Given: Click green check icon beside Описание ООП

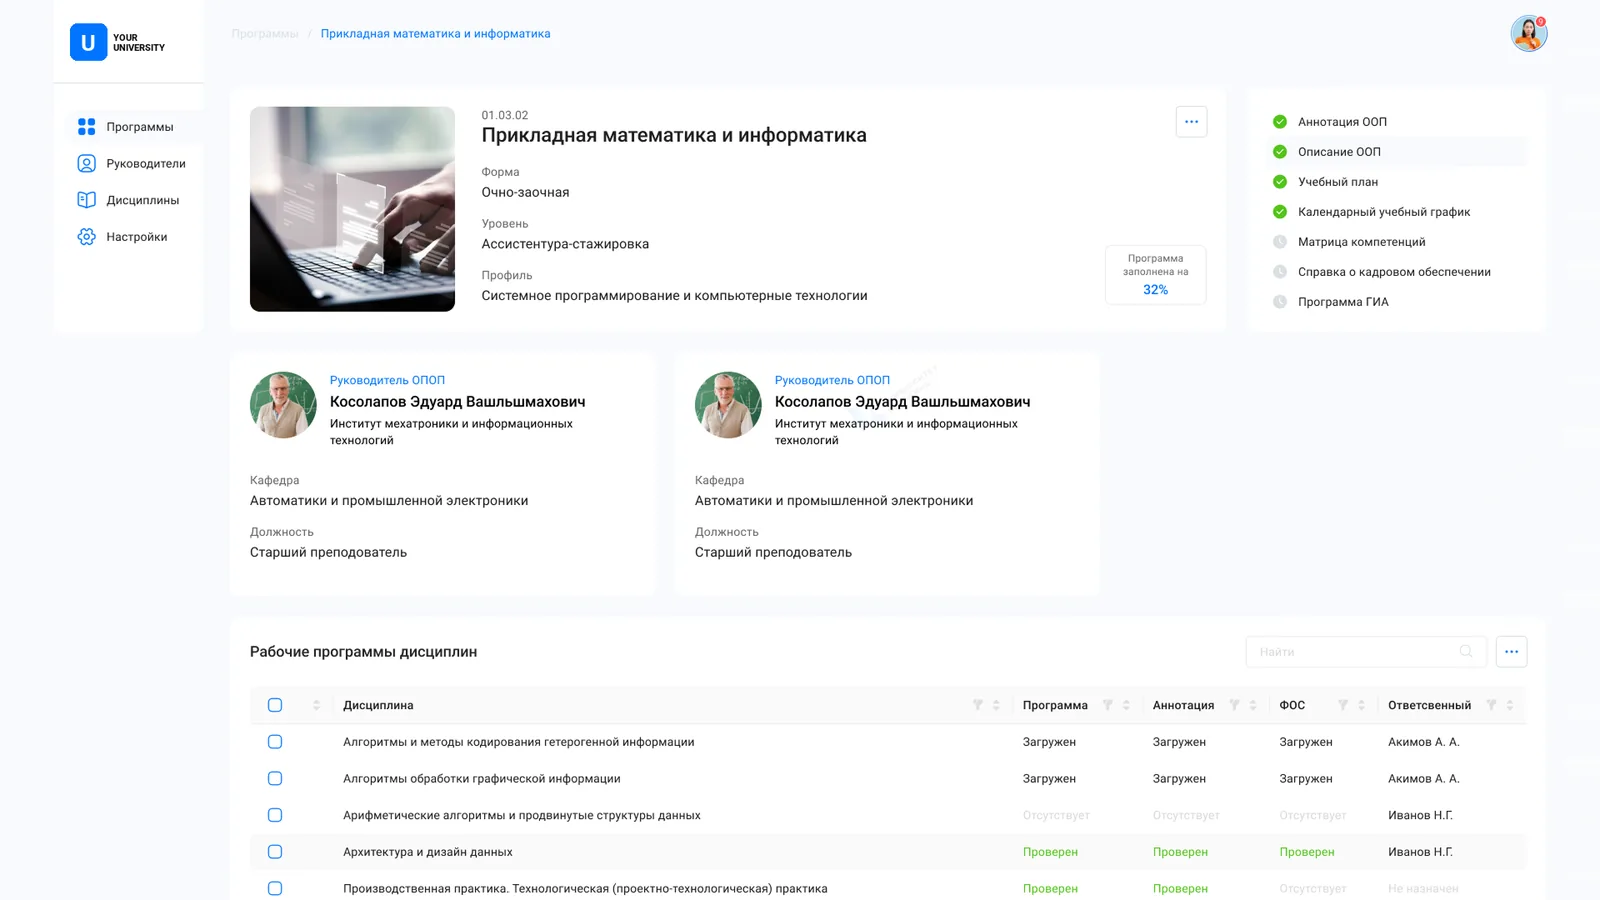Looking at the screenshot, I should pos(1279,152).
